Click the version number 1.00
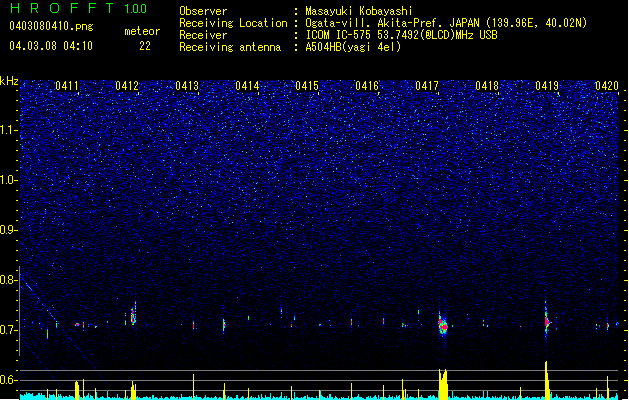This screenshot has height=400, width=629. tap(136, 8)
